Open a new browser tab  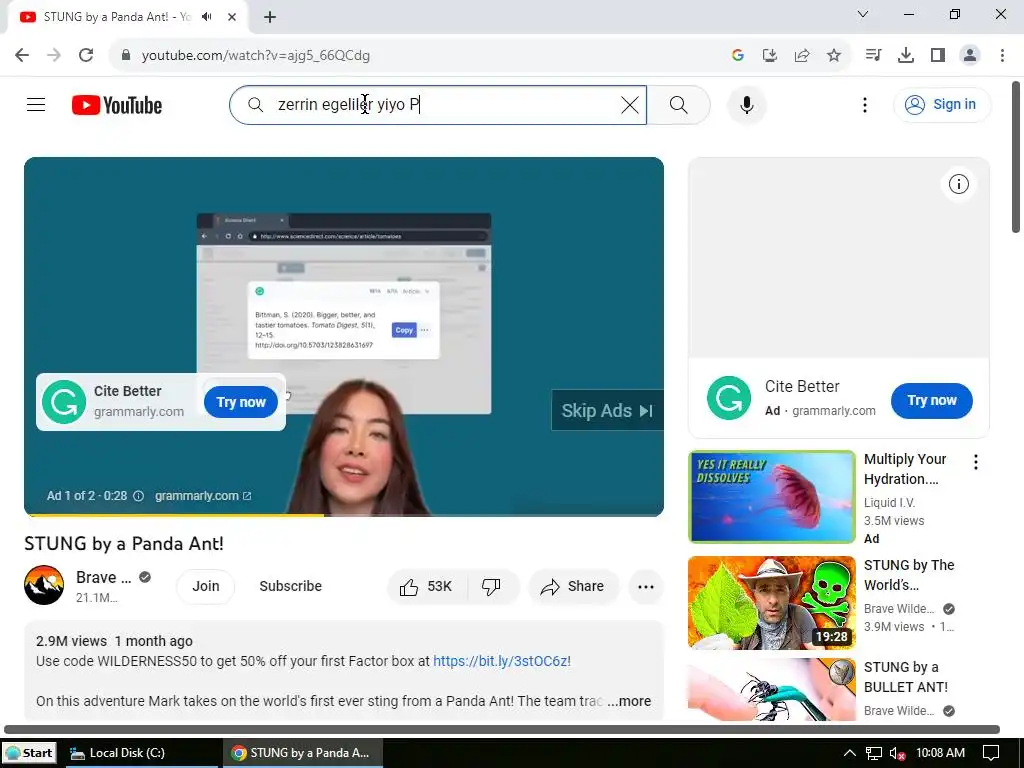[270, 17]
